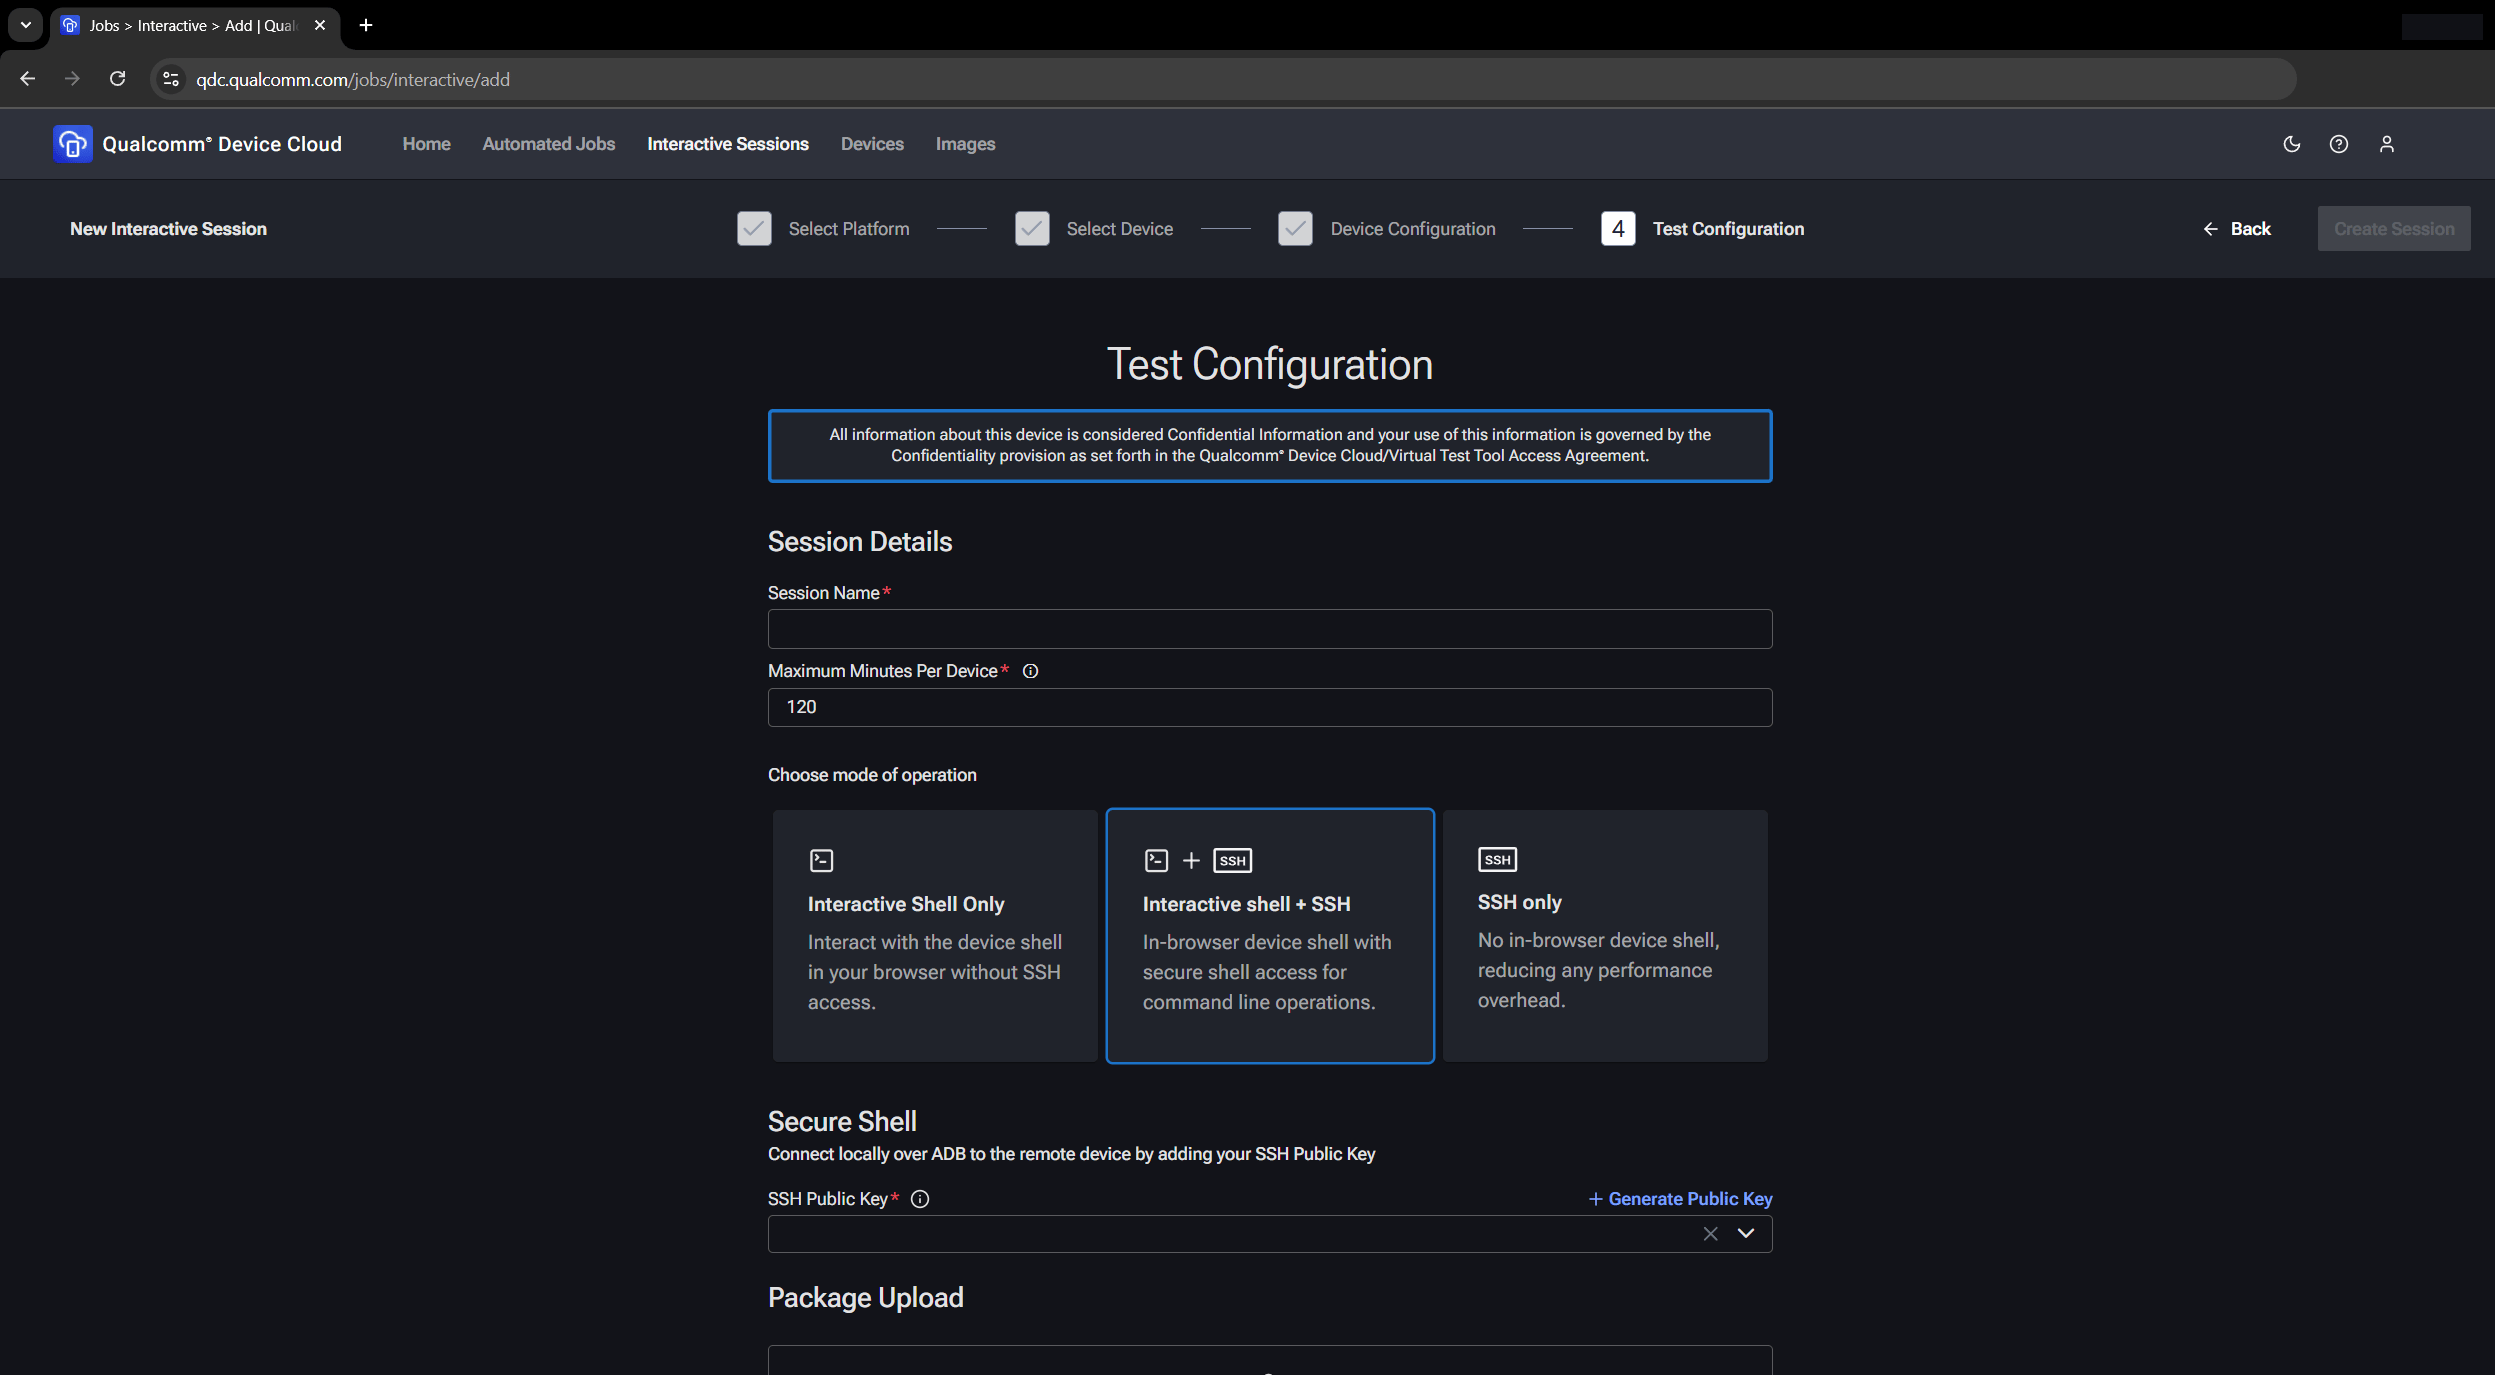Reload the page with refresh icon
Screen dimensions: 2495x1375
[x=117, y=79]
